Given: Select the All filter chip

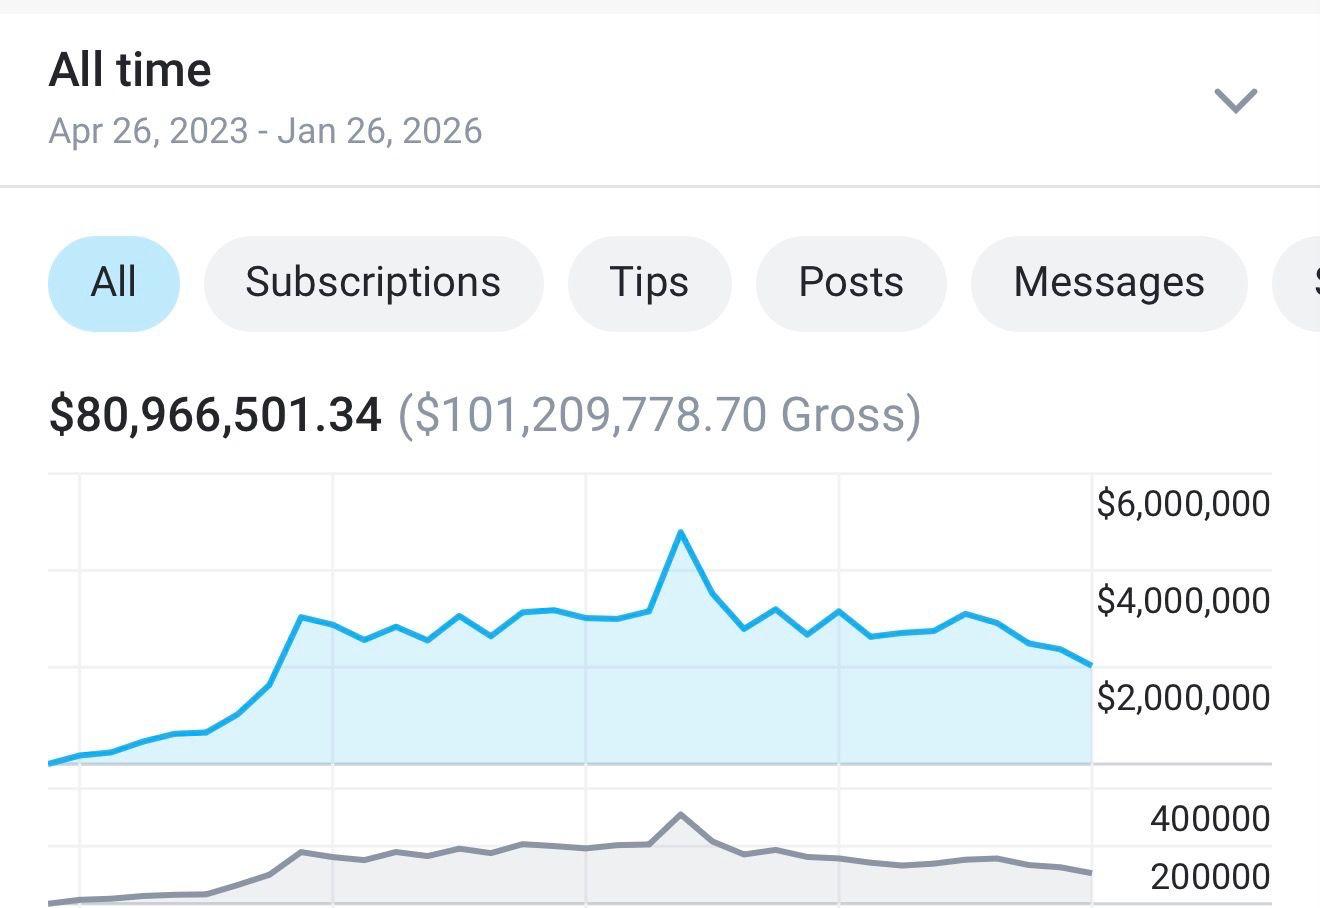Looking at the screenshot, I should (114, 283).
